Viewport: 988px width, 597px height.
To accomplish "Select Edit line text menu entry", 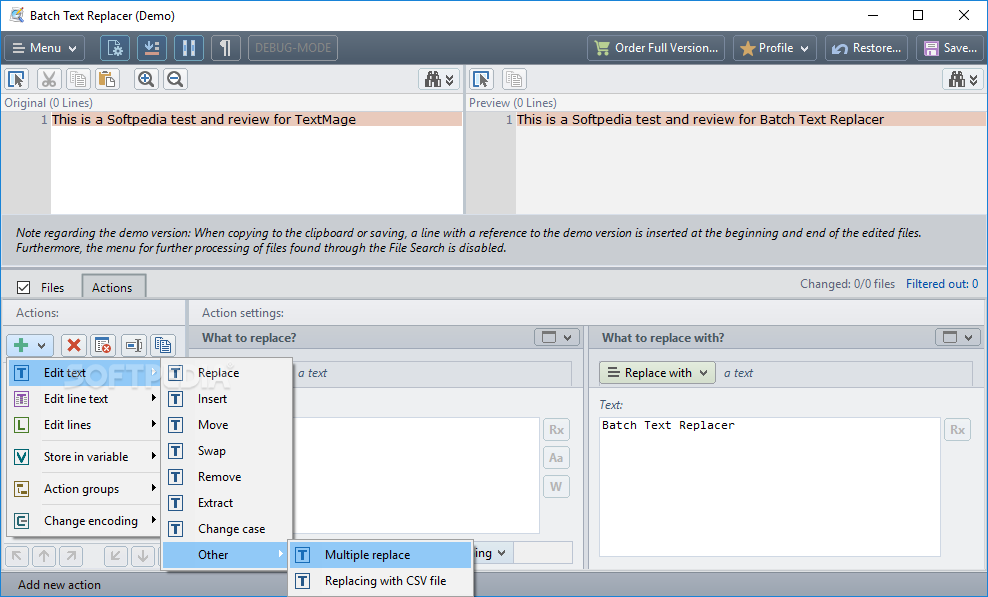I will [x=84, y=398].
